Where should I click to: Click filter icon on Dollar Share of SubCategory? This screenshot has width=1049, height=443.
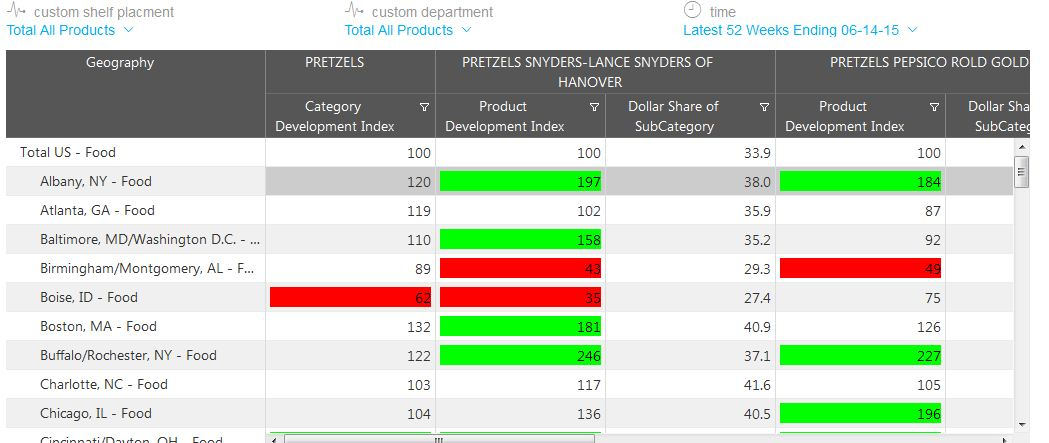tap(764, 107)
